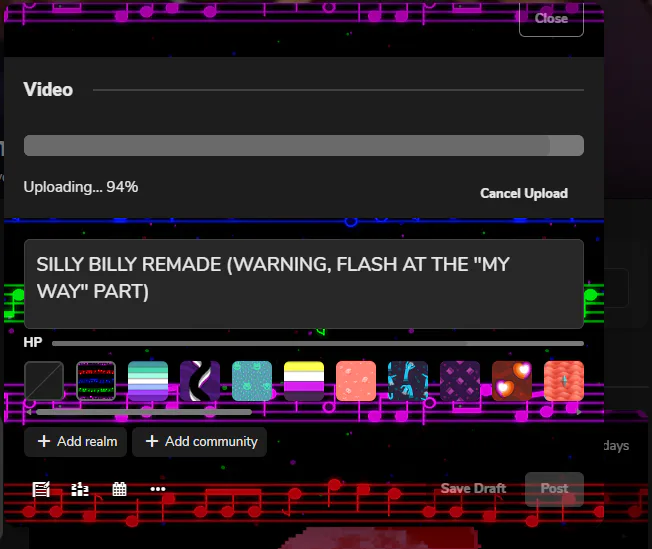Viewport: 652px width, 549px height.
Task: Choose the coral scales background
Action: (564, 381)
